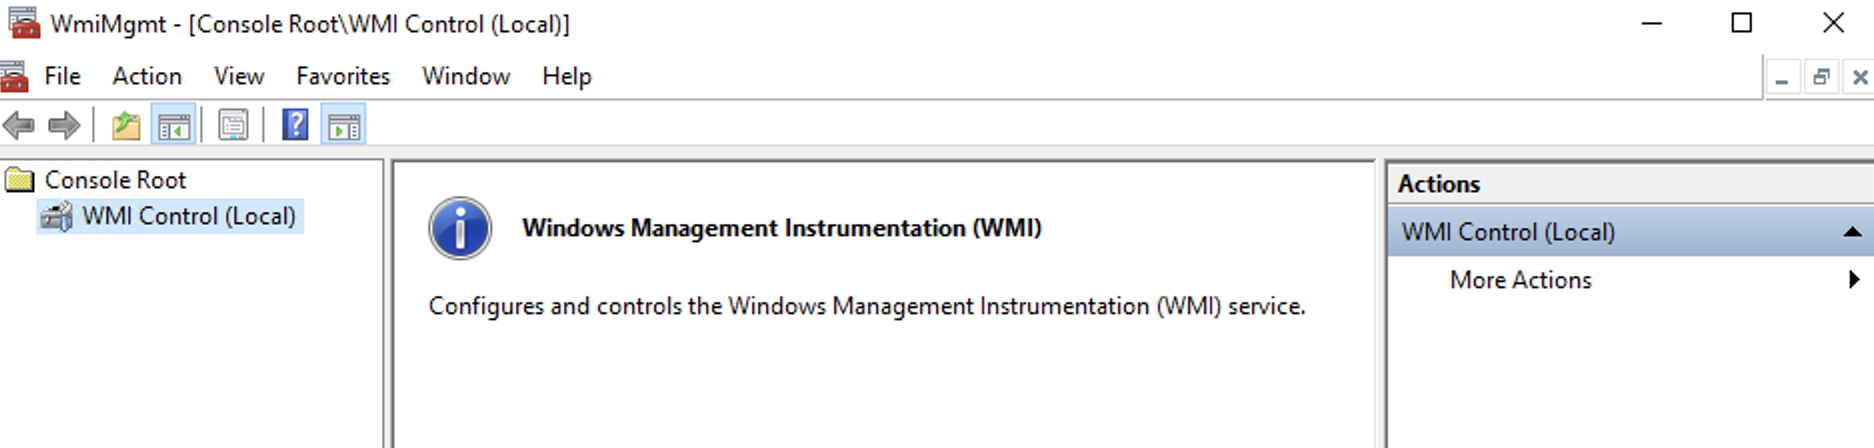
Task: Open the Help menu
Action: point(567,77)
